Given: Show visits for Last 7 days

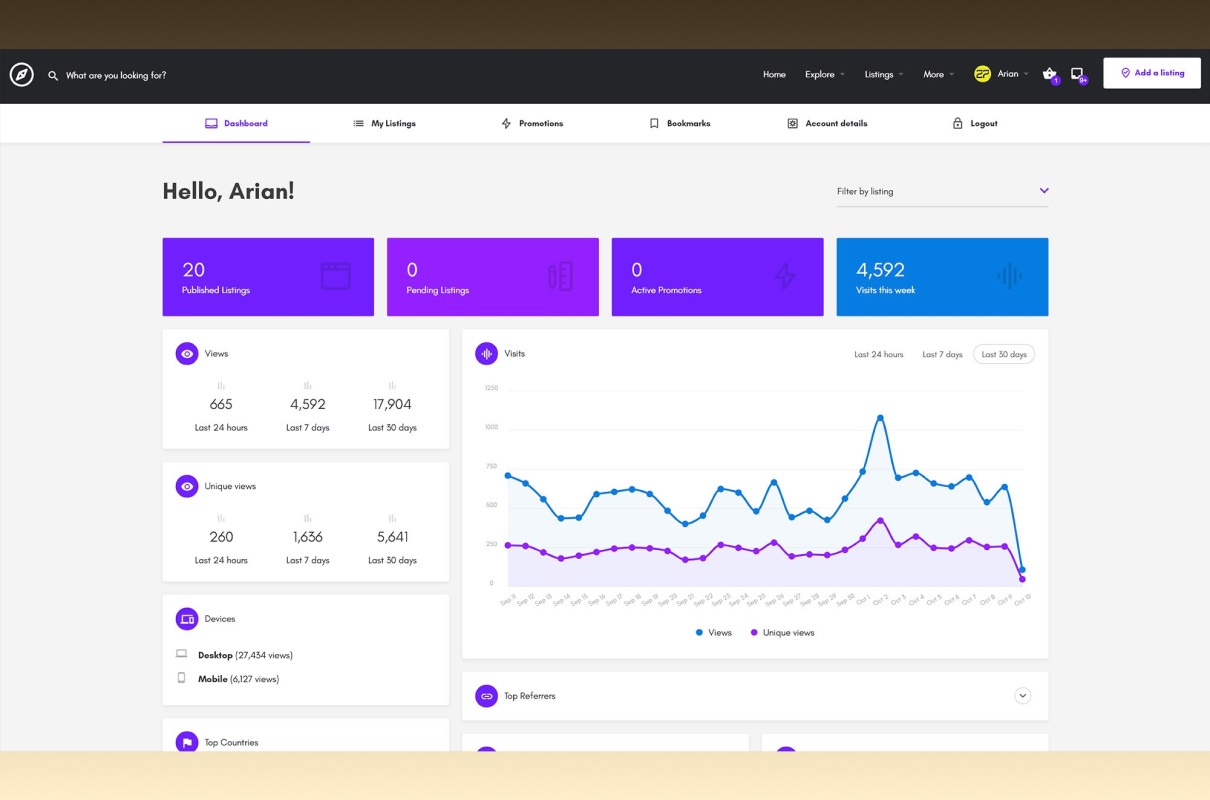Looking at the screenshot, I should tap(942, 354).
